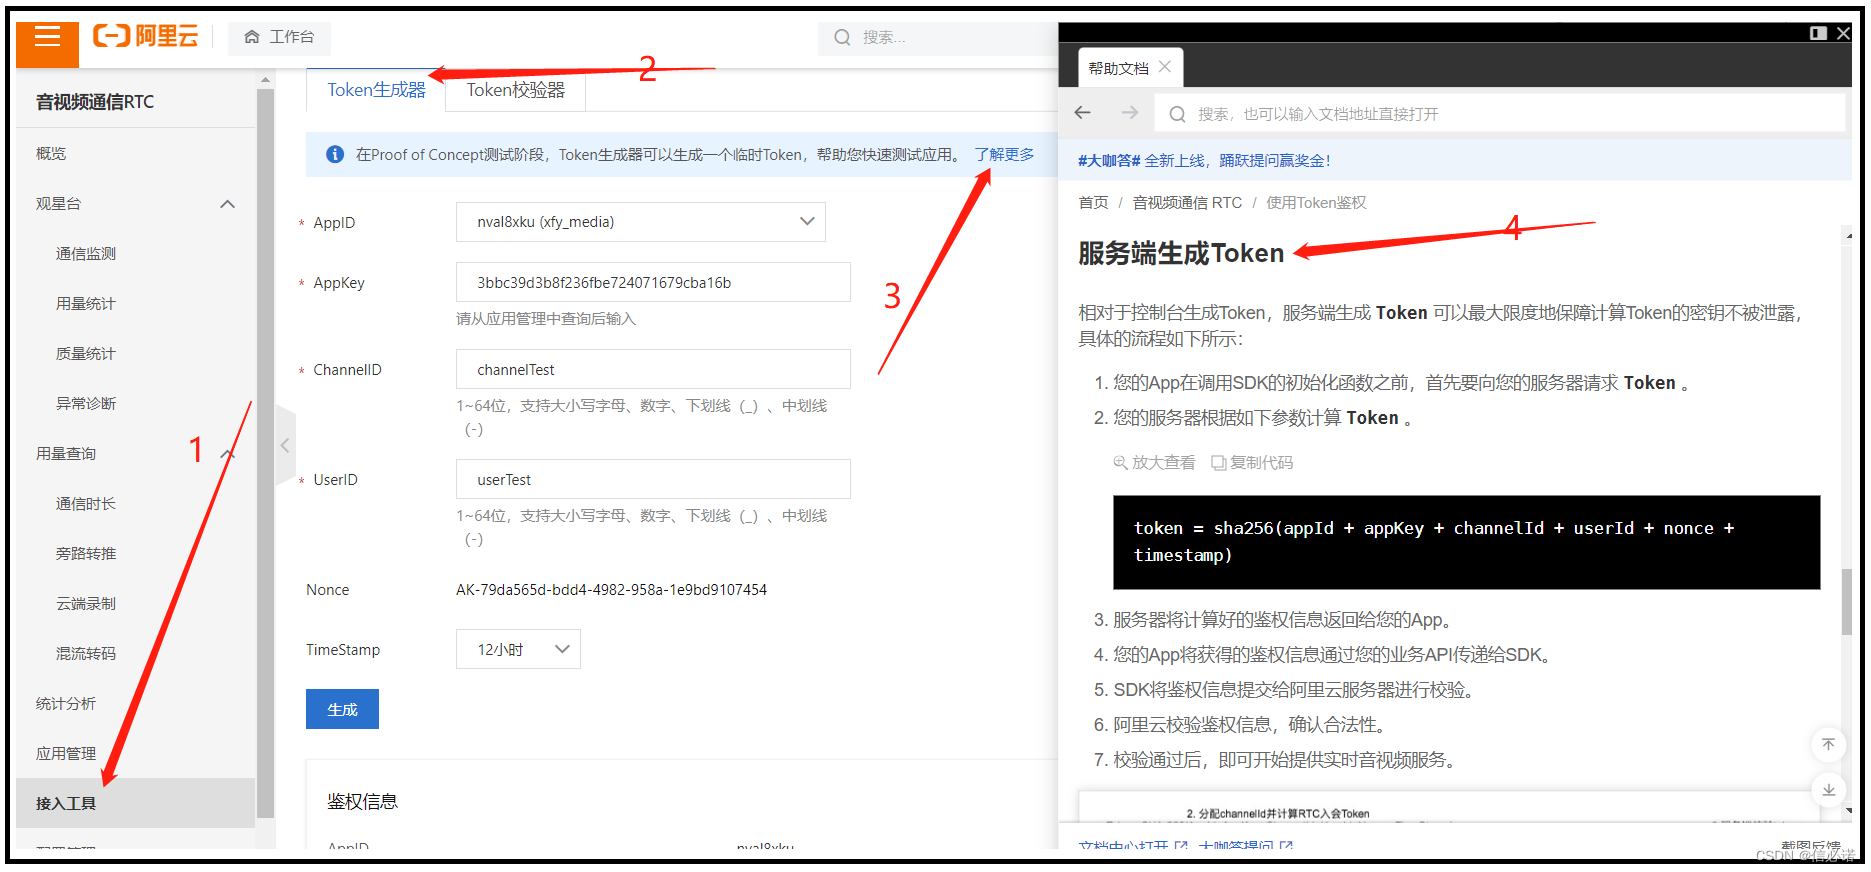Select 接入工具 in the sidebar
Viewport: 1871px width, 872px height.
[136, 803]
